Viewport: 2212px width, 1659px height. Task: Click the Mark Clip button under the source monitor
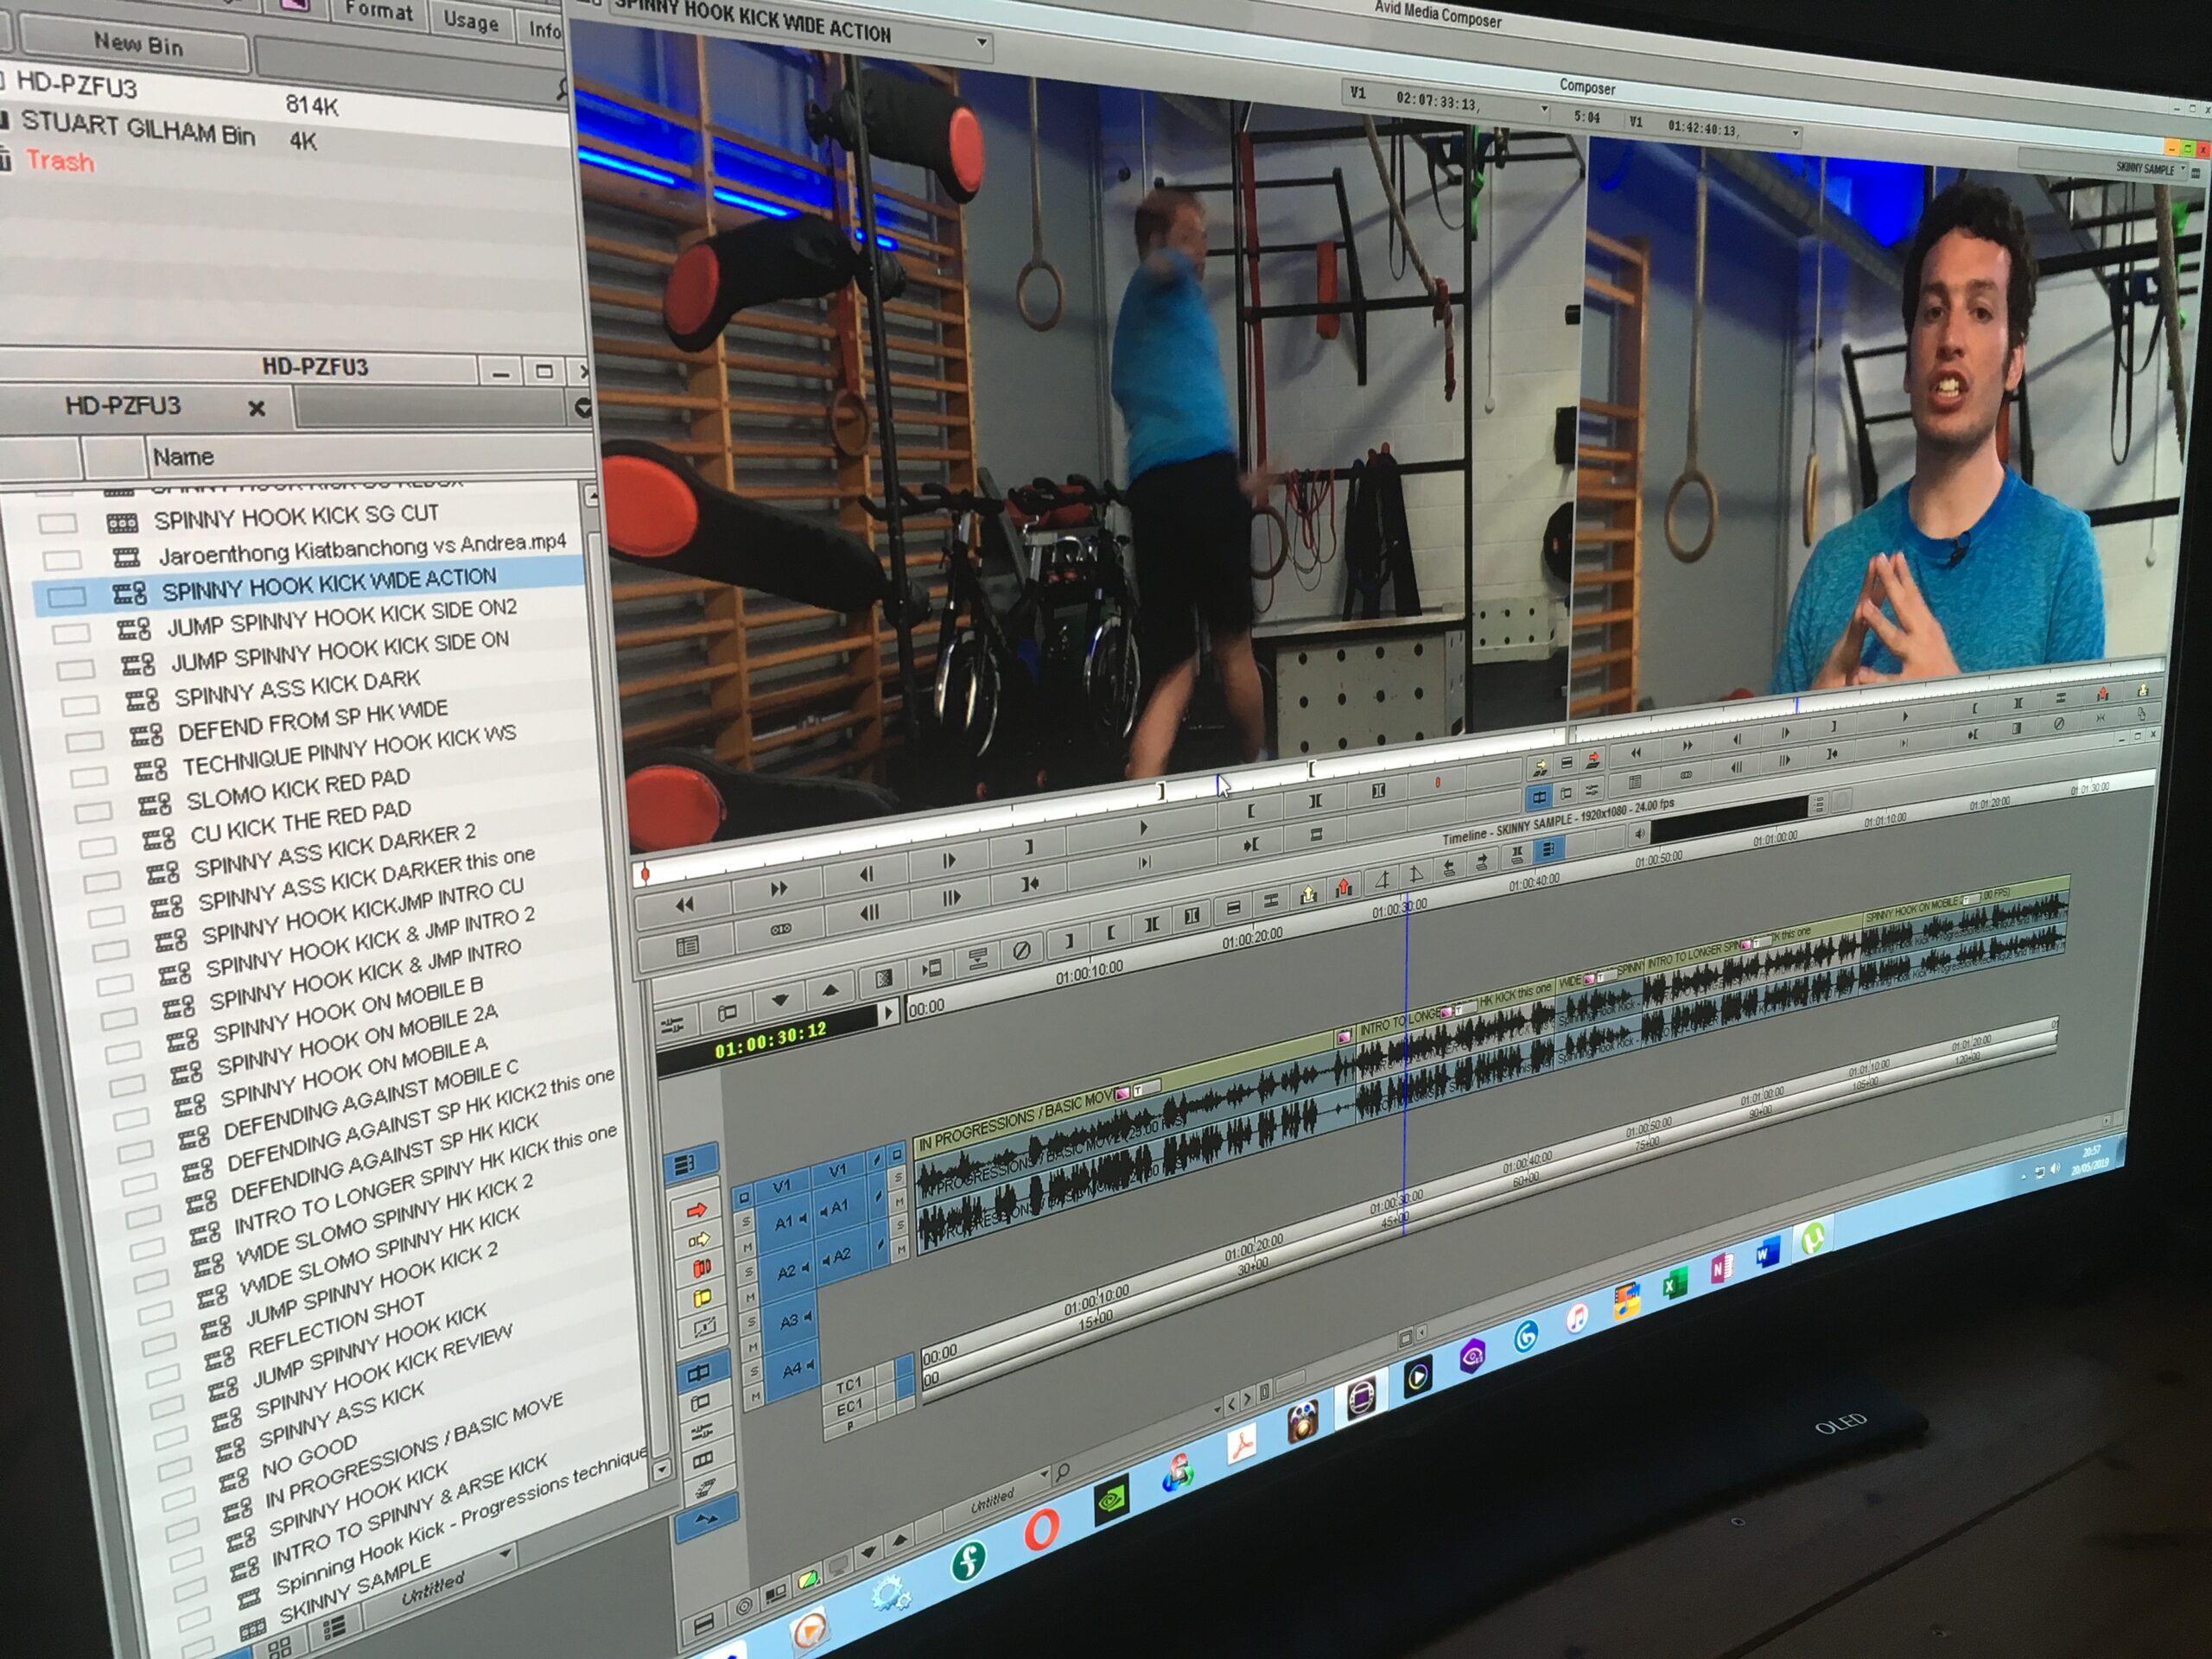tap(1315, 801)
